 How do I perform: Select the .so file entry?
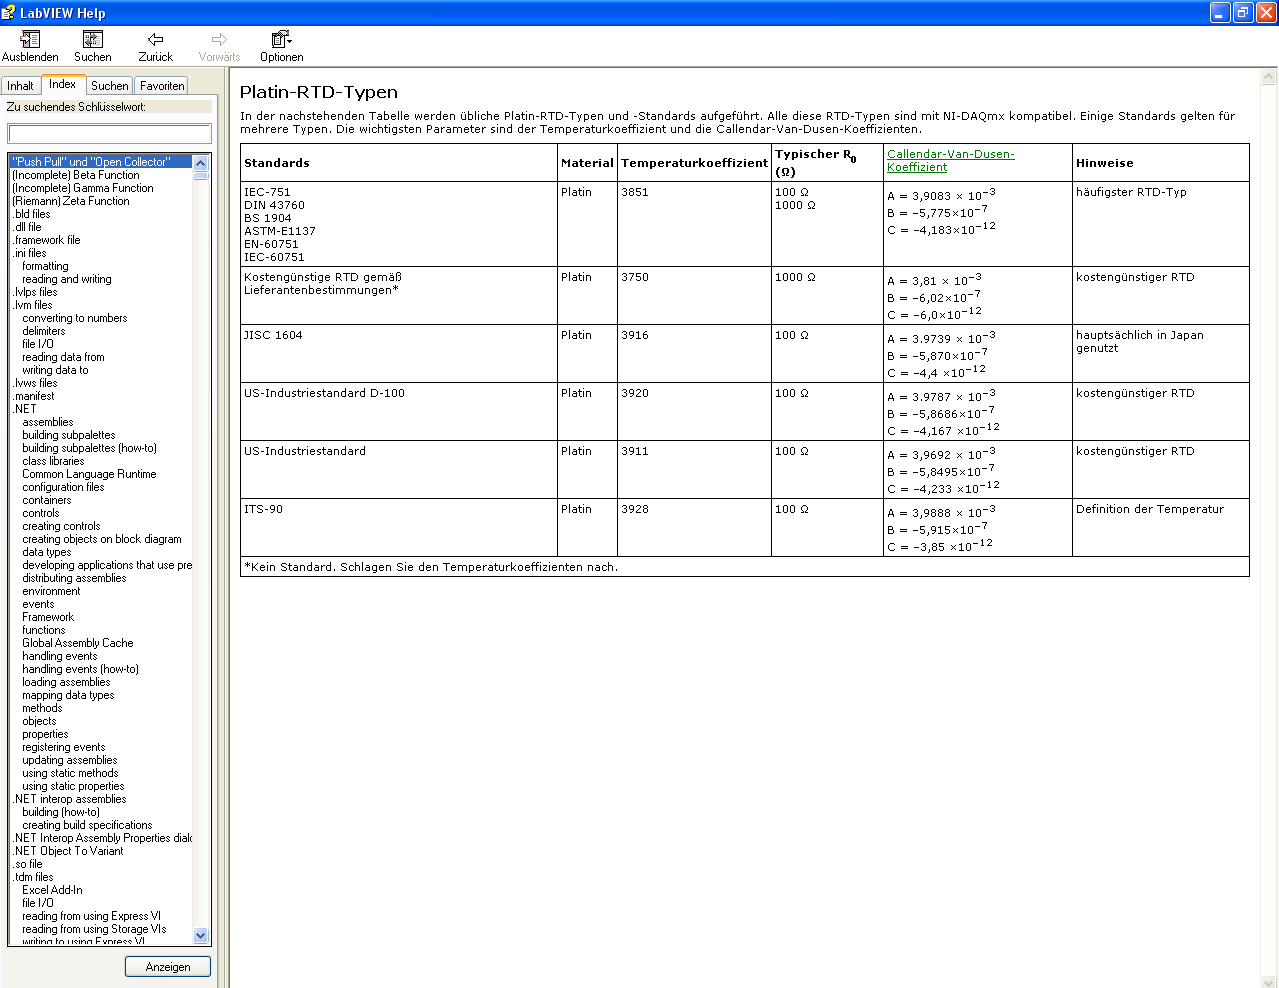click(x=27, y=864)
